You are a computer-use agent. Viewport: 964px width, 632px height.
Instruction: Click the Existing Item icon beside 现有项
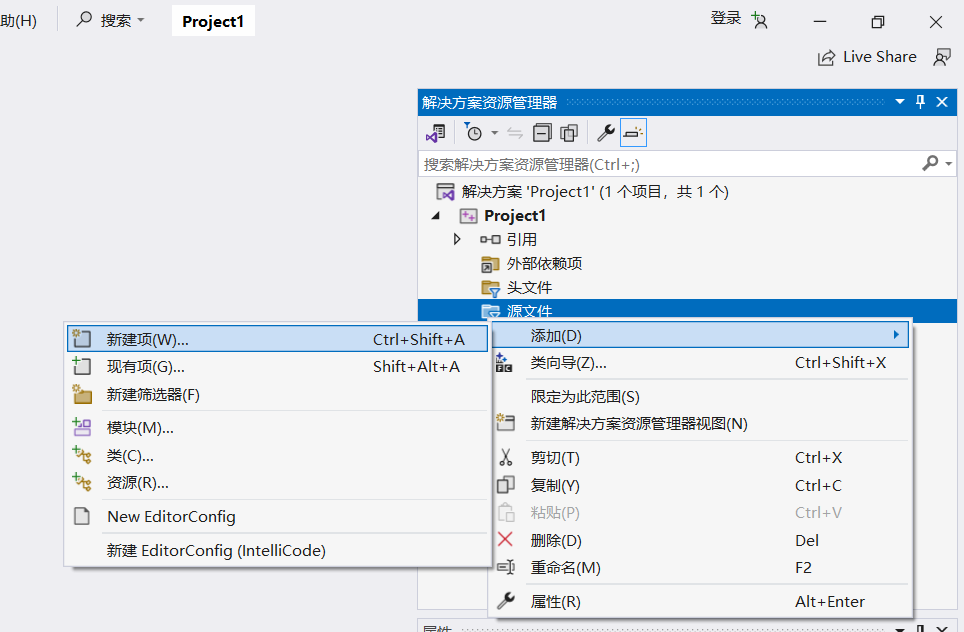(x=82, y=366)
